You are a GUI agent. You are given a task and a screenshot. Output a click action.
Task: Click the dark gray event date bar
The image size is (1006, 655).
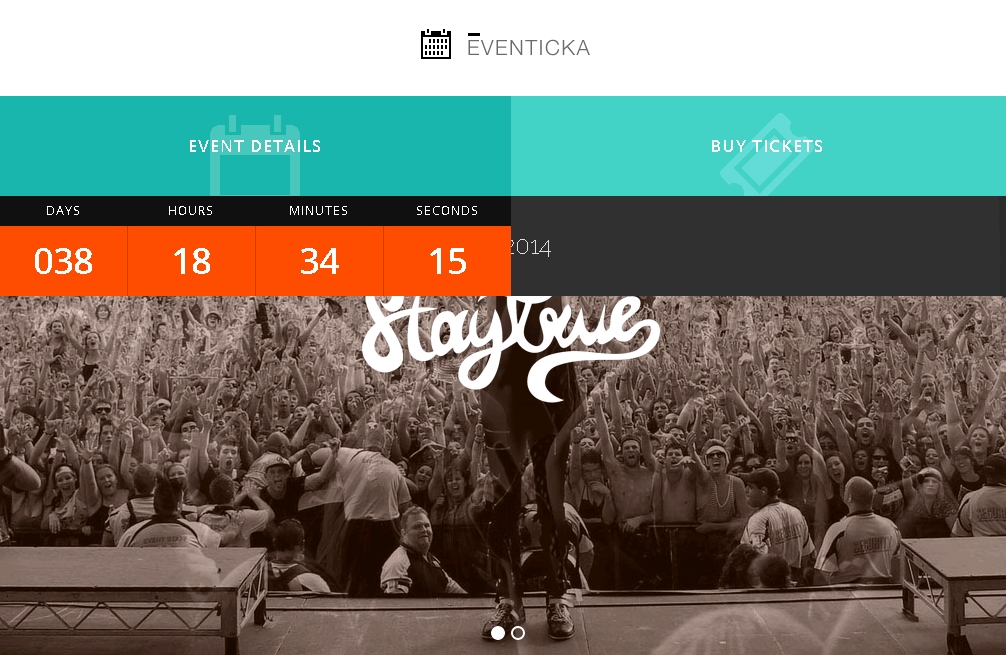(x=758, y=246)
